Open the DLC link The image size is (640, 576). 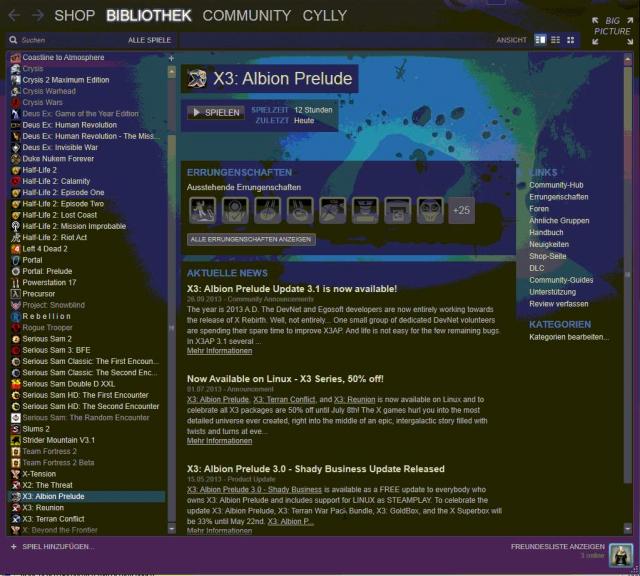[x=536, y=268]
